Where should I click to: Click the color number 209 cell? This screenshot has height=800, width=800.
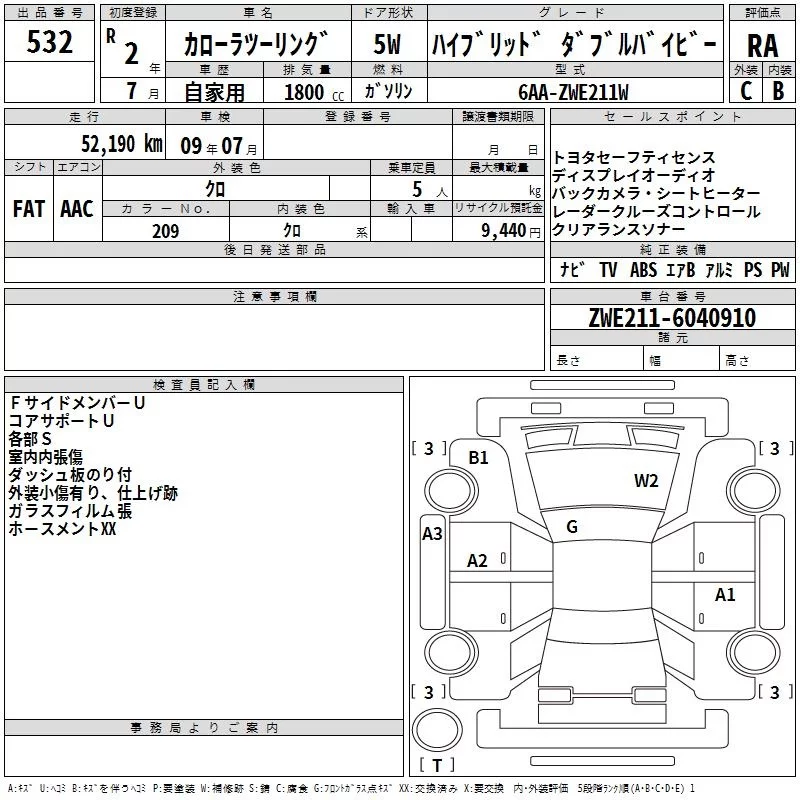166,231
